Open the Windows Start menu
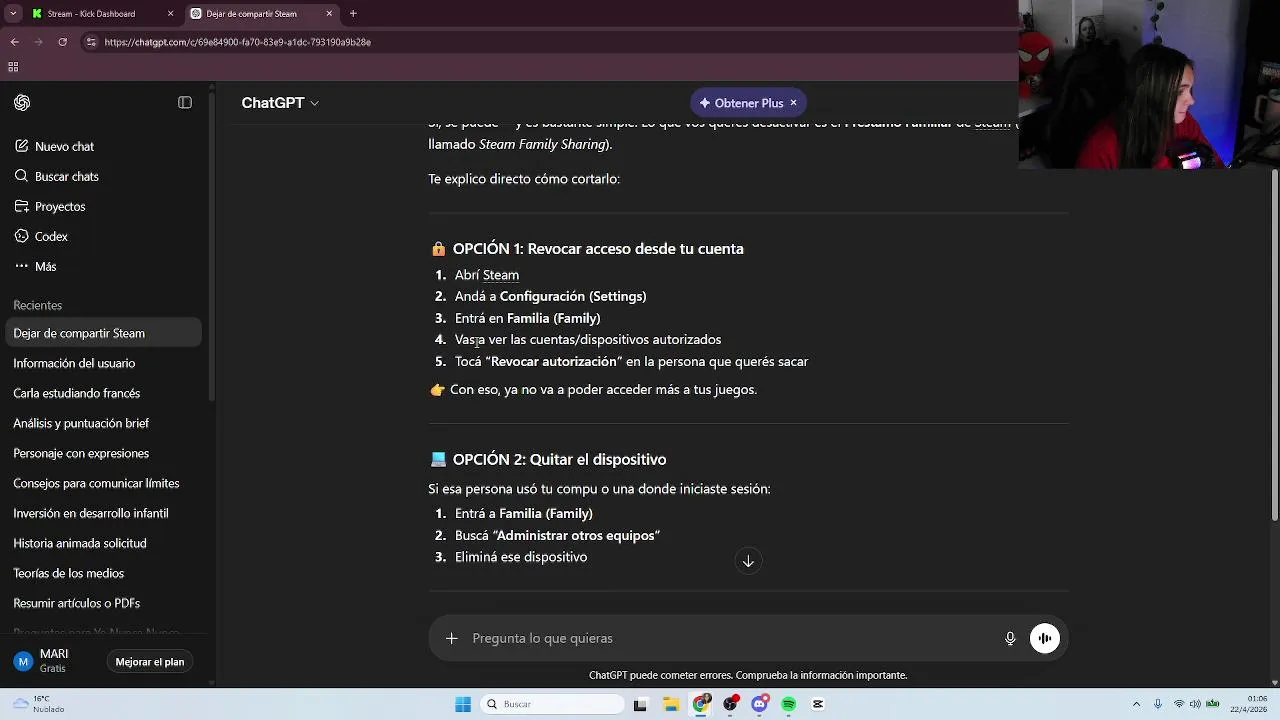 [x=463, y=704]
